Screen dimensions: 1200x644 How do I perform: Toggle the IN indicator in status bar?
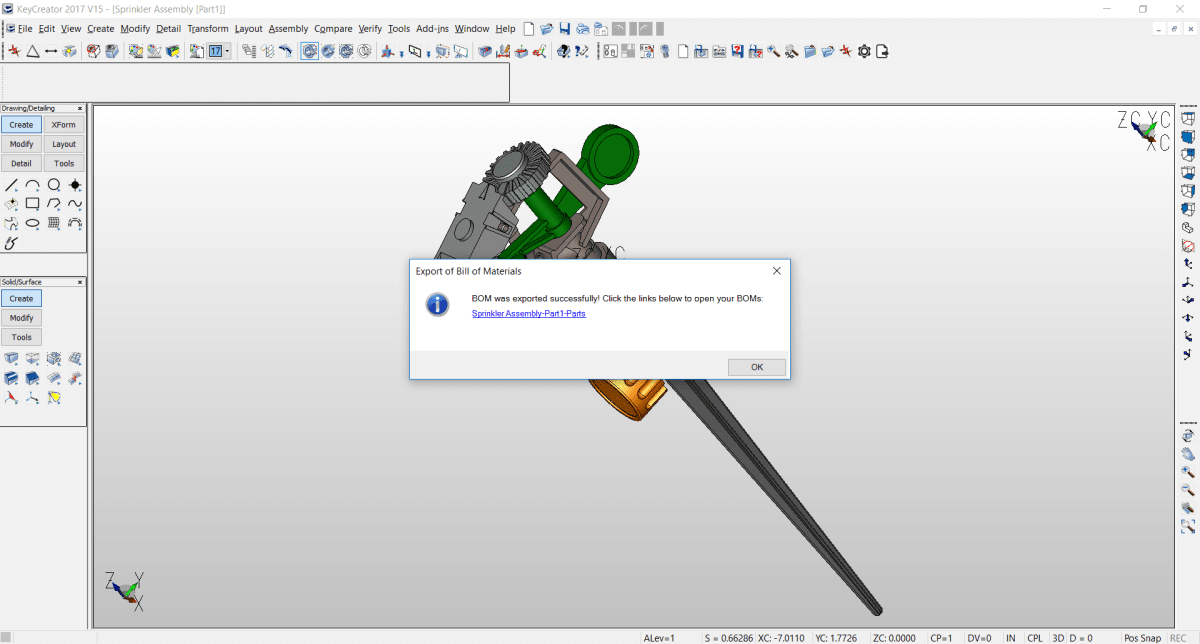tap(1011, 638)
